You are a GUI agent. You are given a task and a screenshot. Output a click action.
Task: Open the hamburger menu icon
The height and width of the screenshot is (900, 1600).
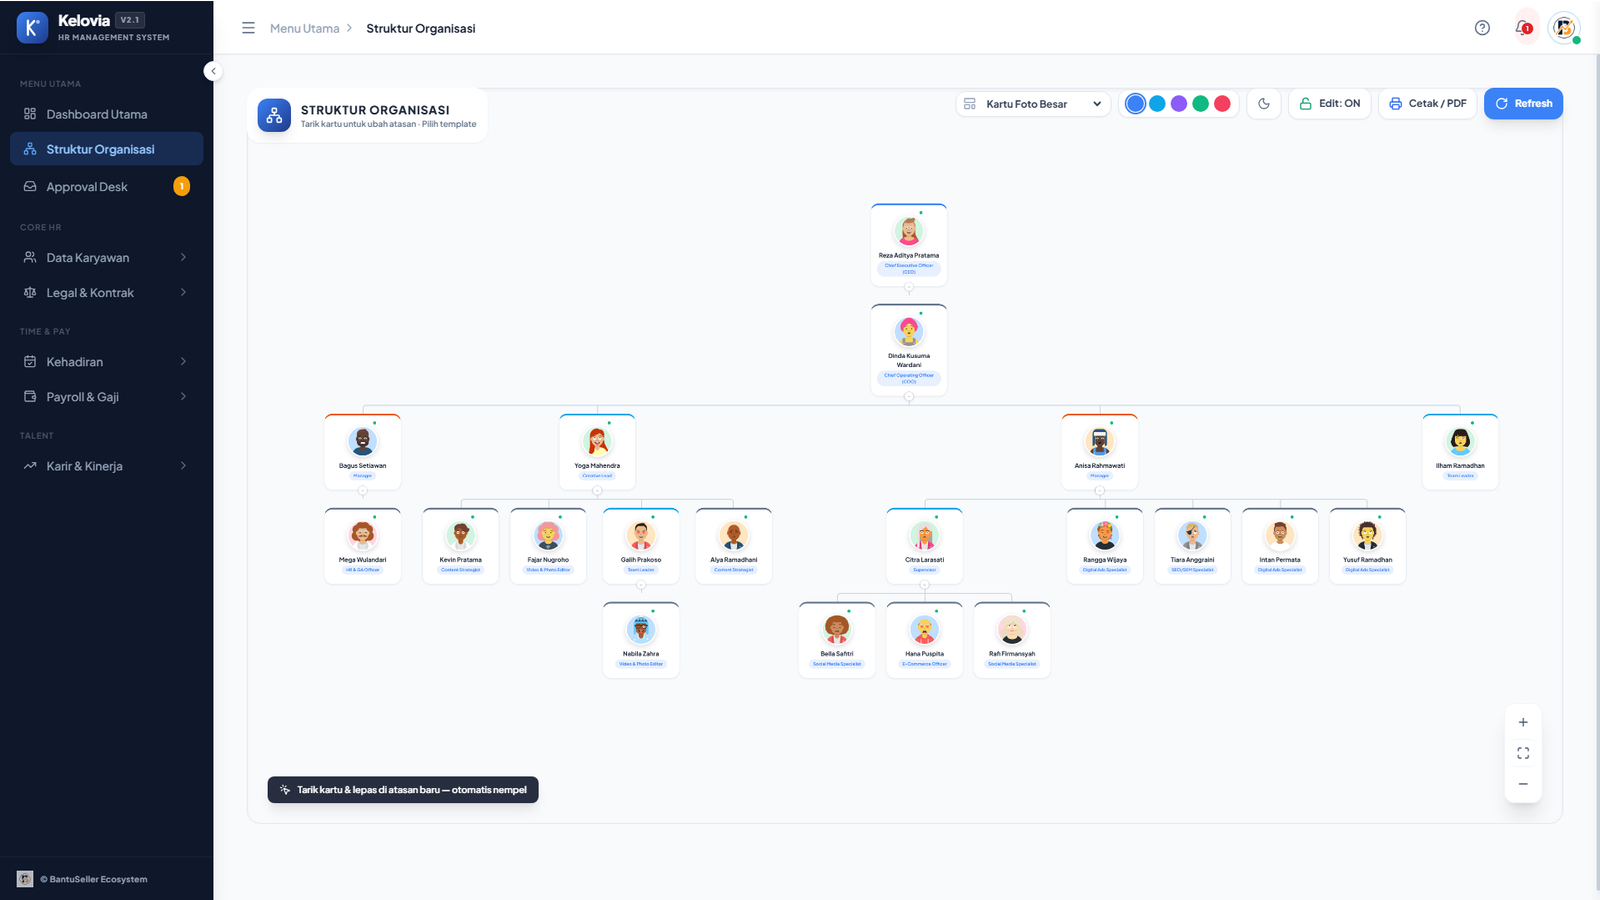248,28
